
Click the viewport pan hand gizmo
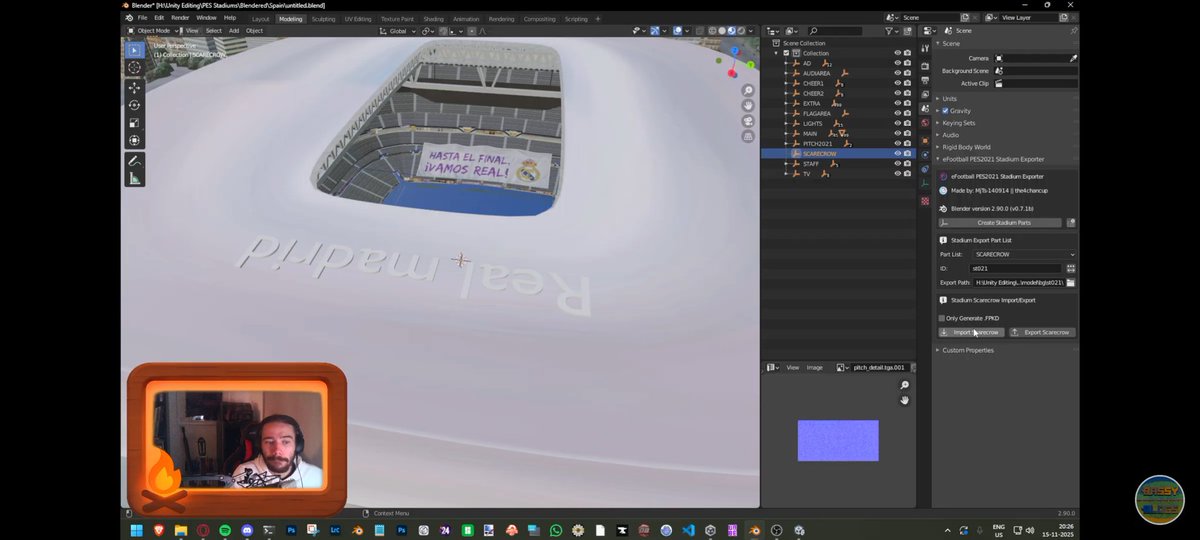point(748,105)
